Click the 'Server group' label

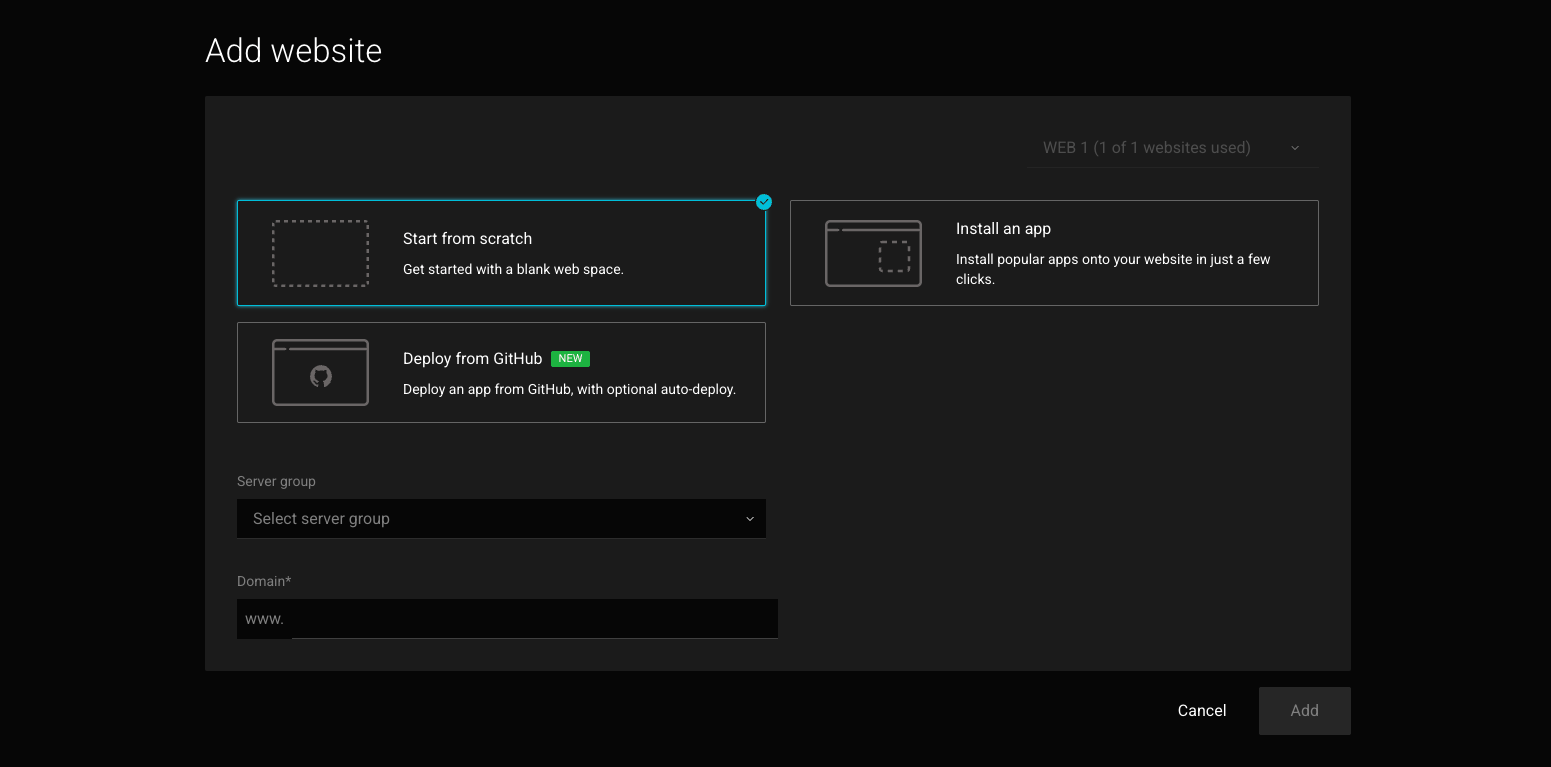[276, 481]
